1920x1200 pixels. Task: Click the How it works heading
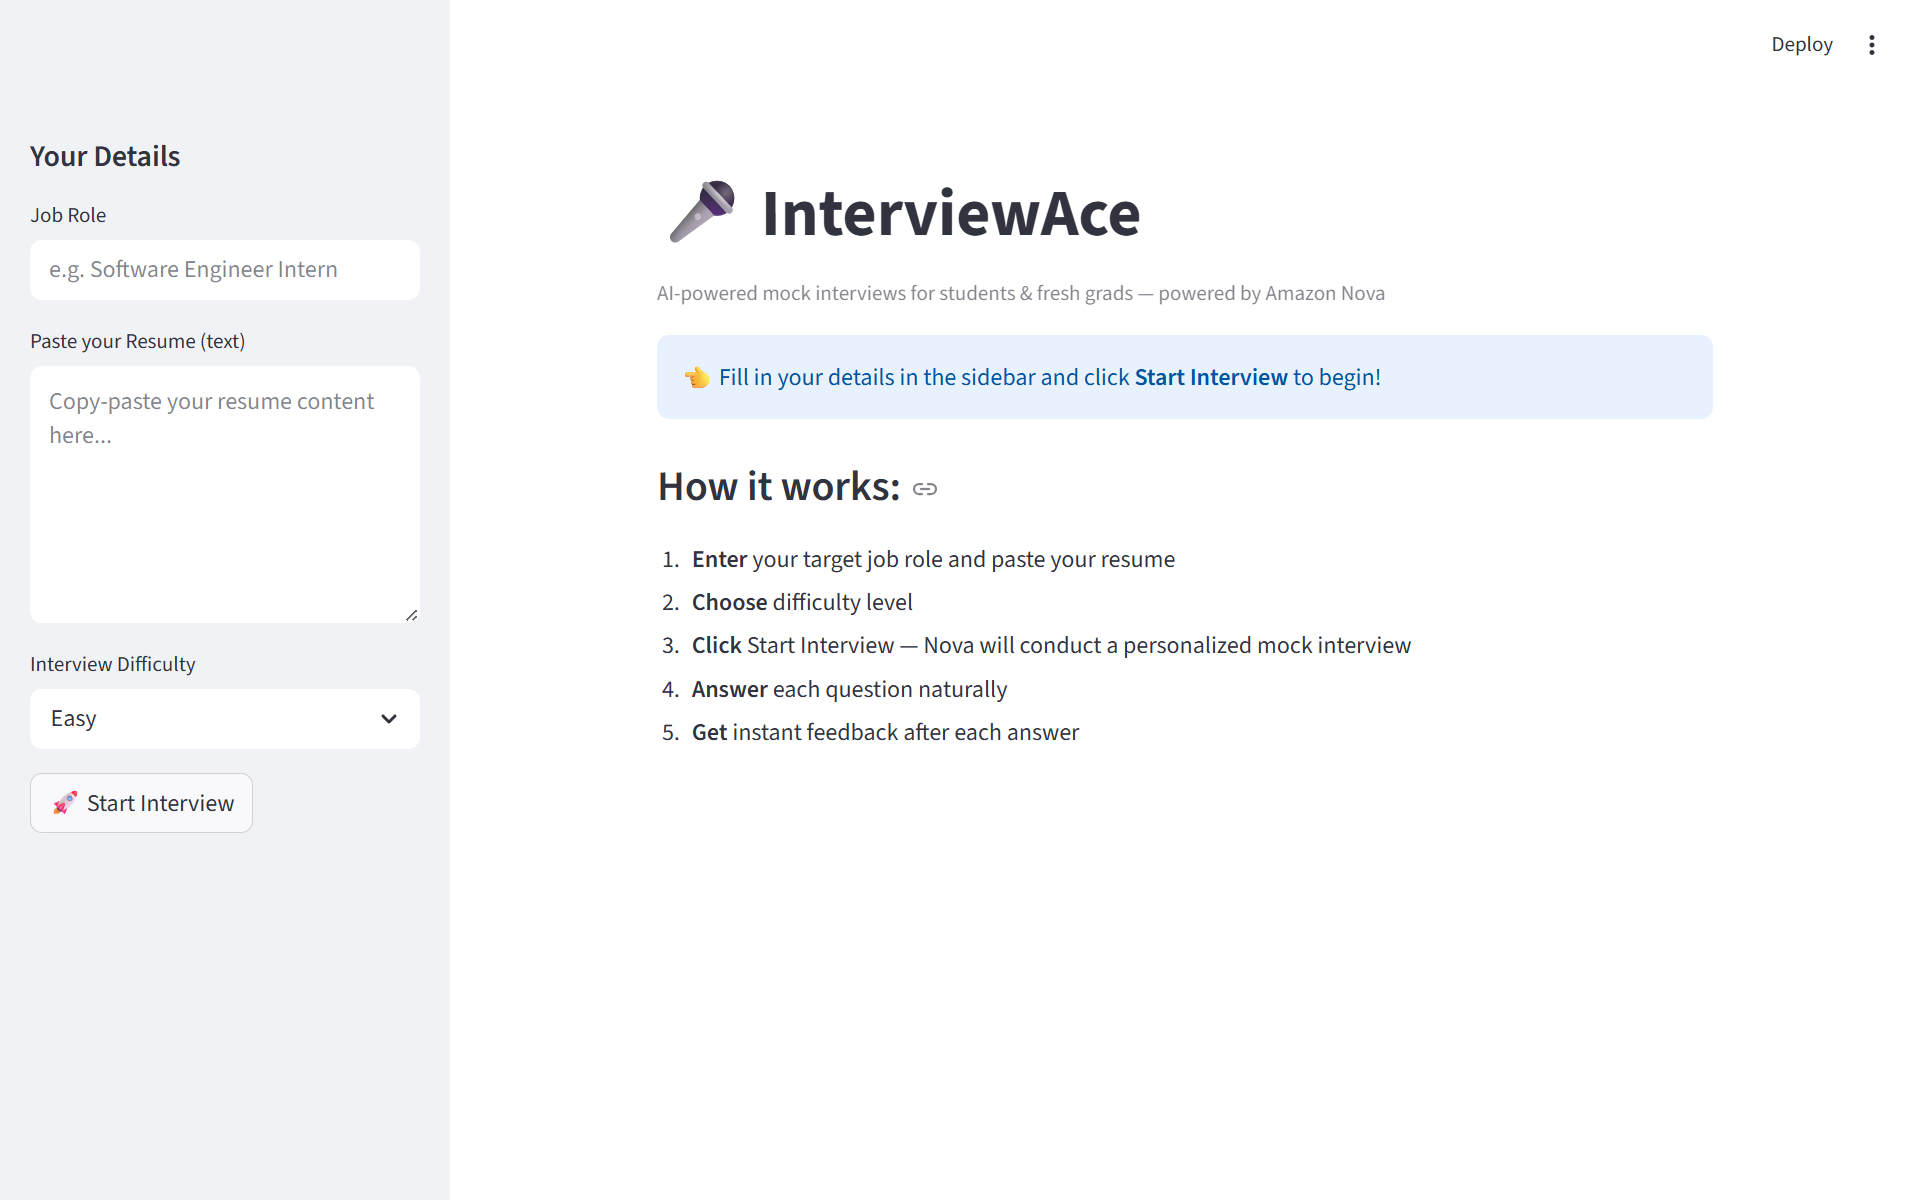pyautogui.click(x=779, y=487)
